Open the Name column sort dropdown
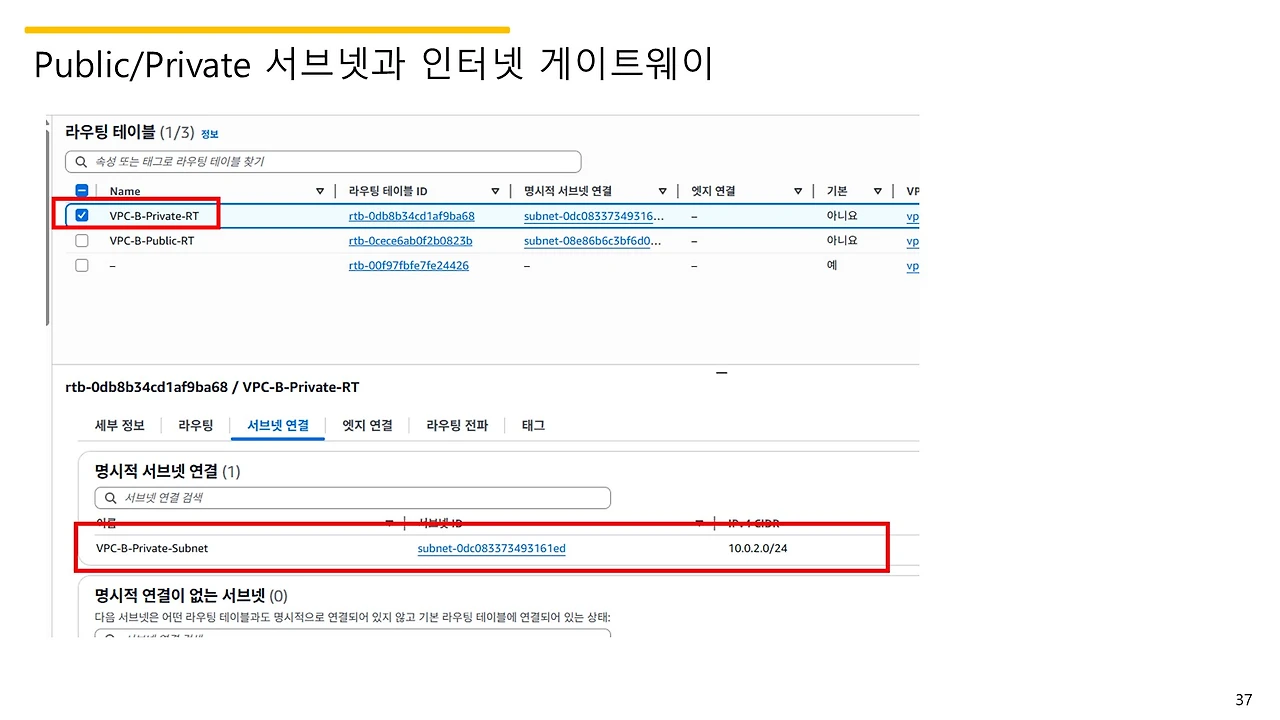The height and width of the screenshot is (720, 1280). tap(319, 190)
